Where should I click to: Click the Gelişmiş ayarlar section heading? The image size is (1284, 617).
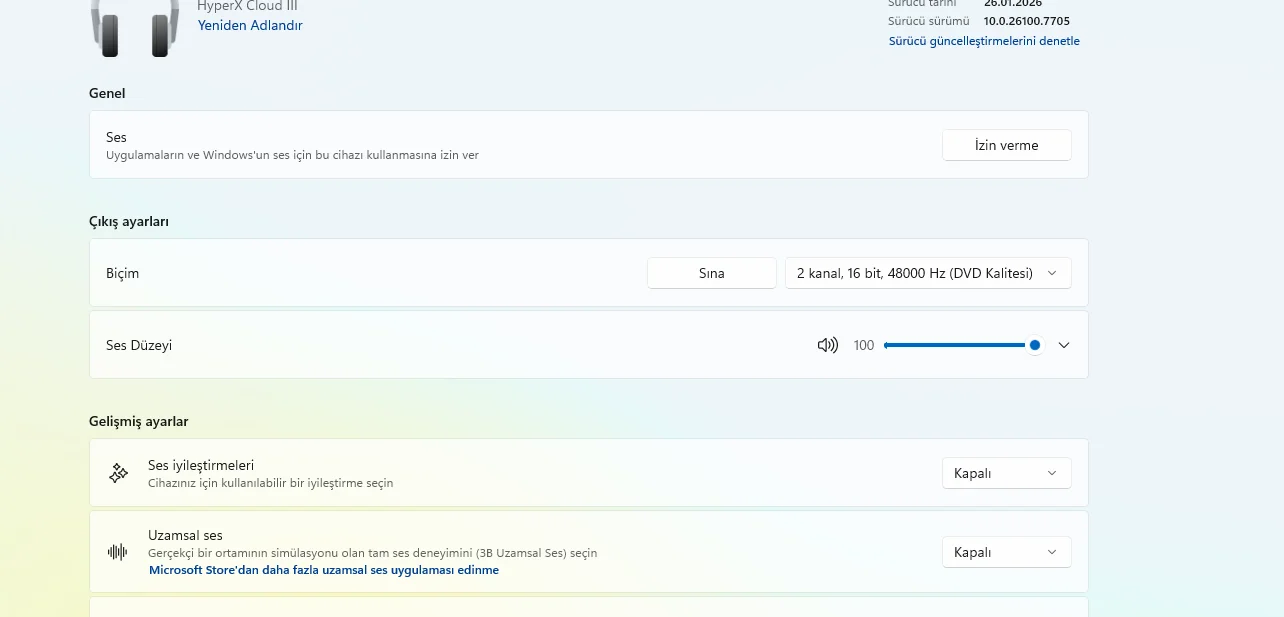tap(139, 421)
